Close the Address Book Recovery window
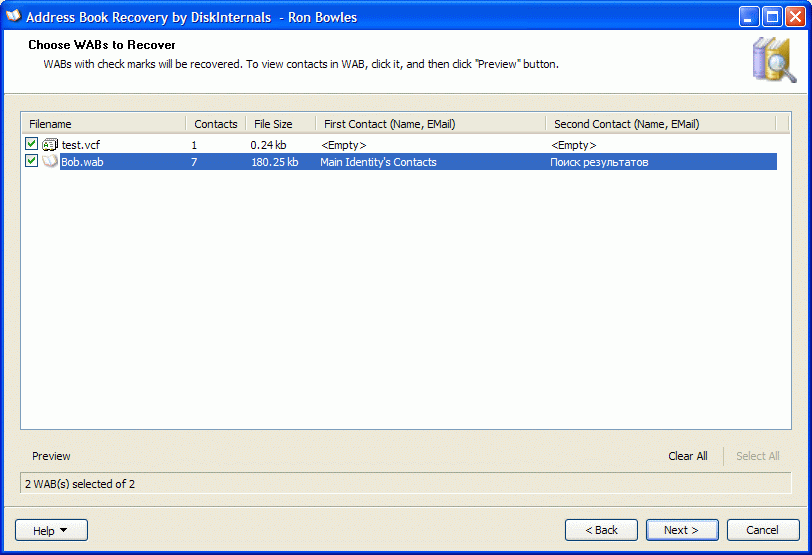The width and height of the screenshot is (812, 555). click(x=795, y=17)
